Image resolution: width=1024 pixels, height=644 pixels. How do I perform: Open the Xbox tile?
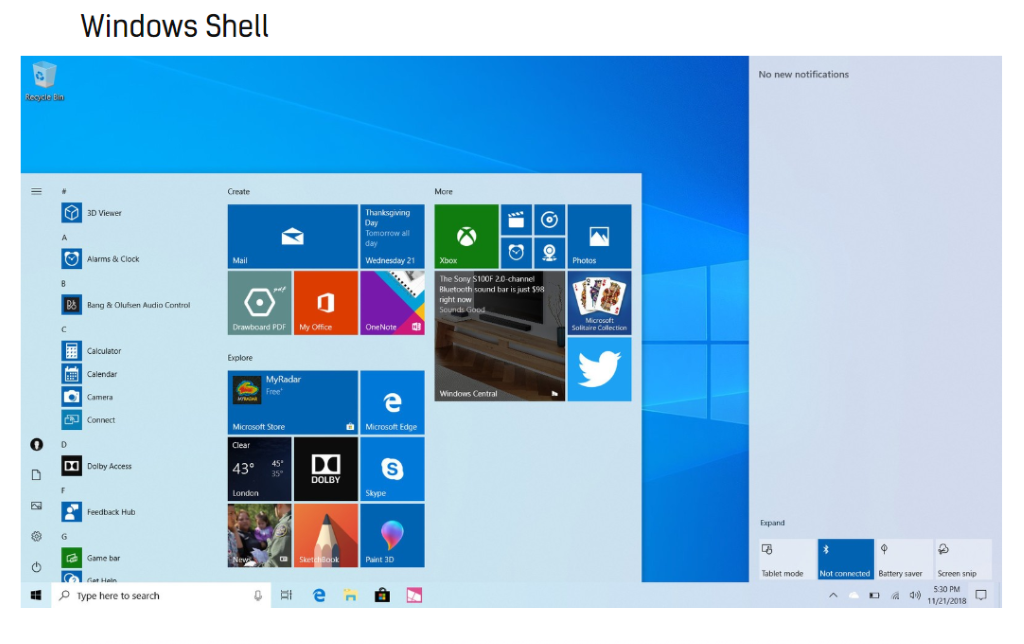[466, 236]
